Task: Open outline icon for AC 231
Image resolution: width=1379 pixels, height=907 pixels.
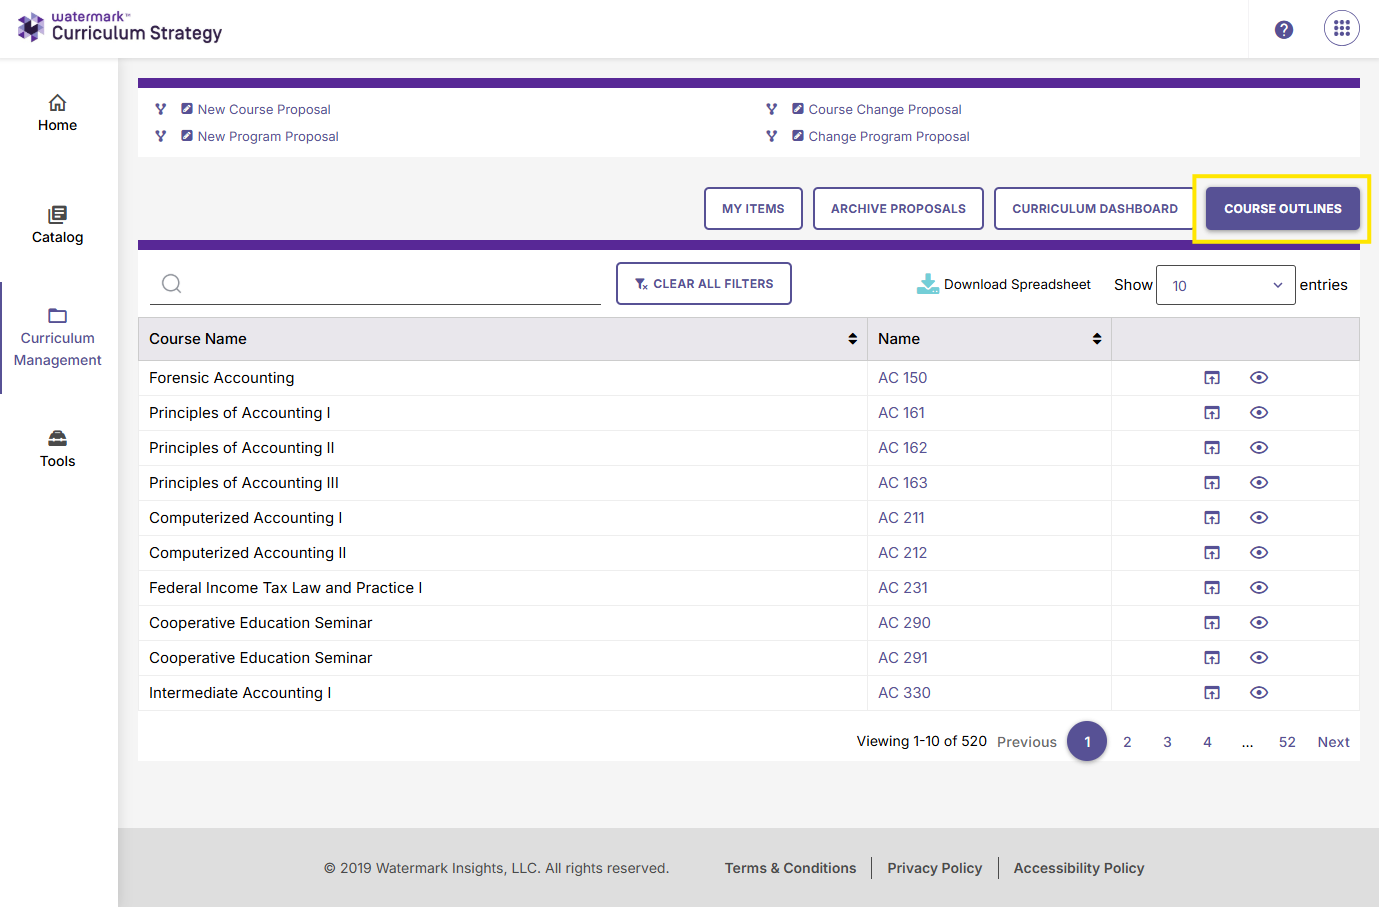Action: 1212,588
